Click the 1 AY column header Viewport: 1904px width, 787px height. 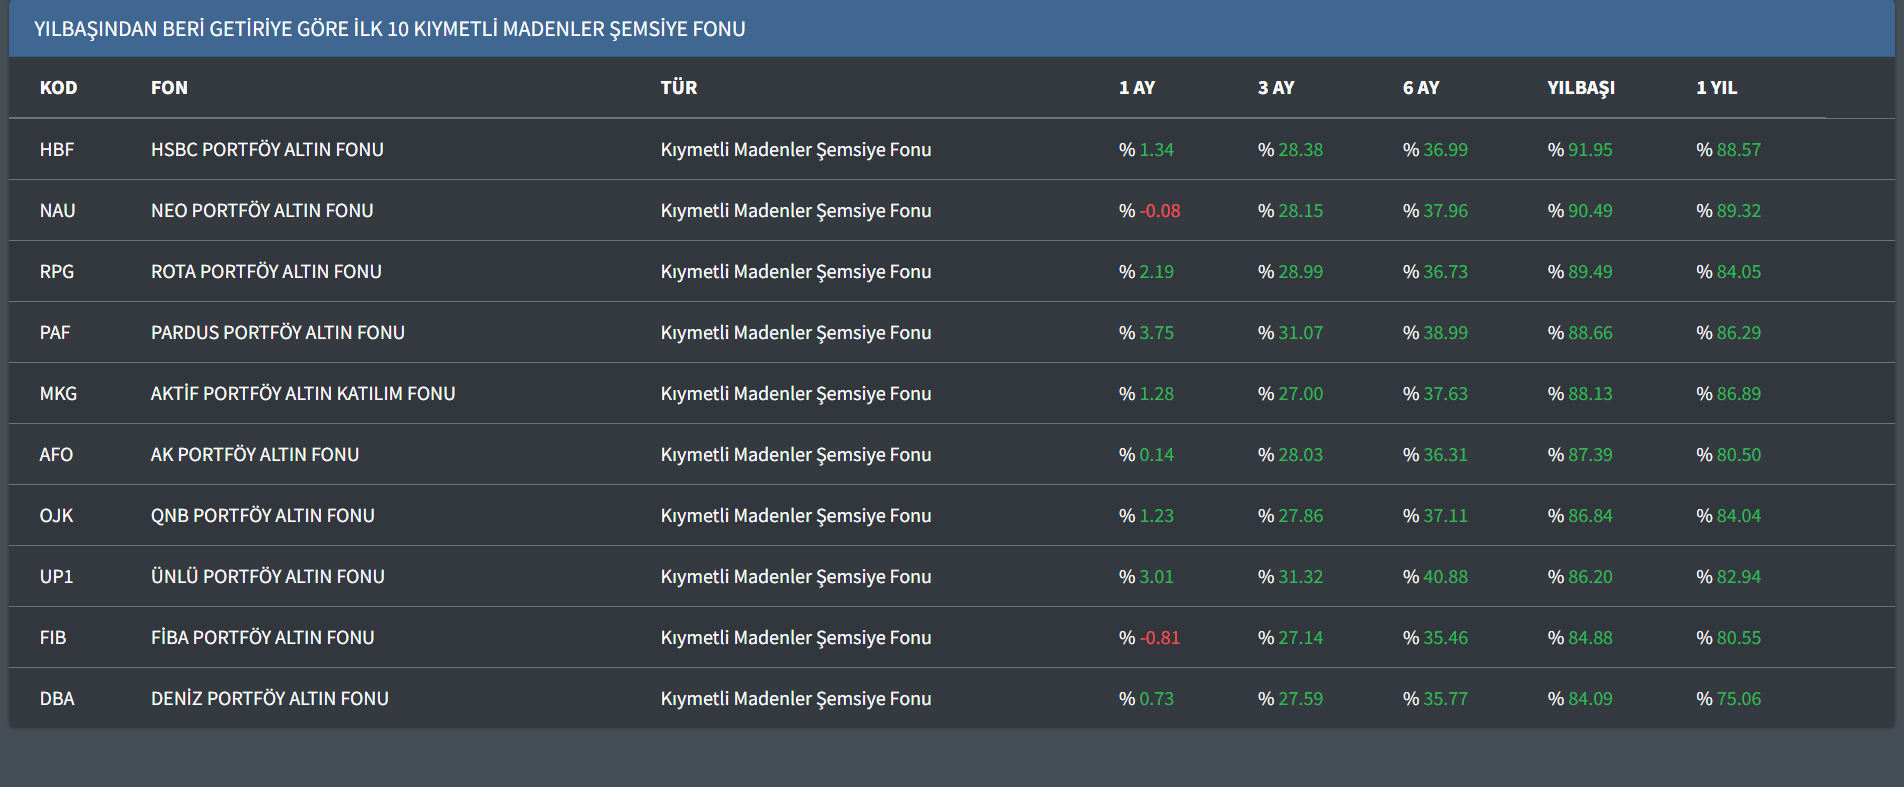(x=1136, y=88)
